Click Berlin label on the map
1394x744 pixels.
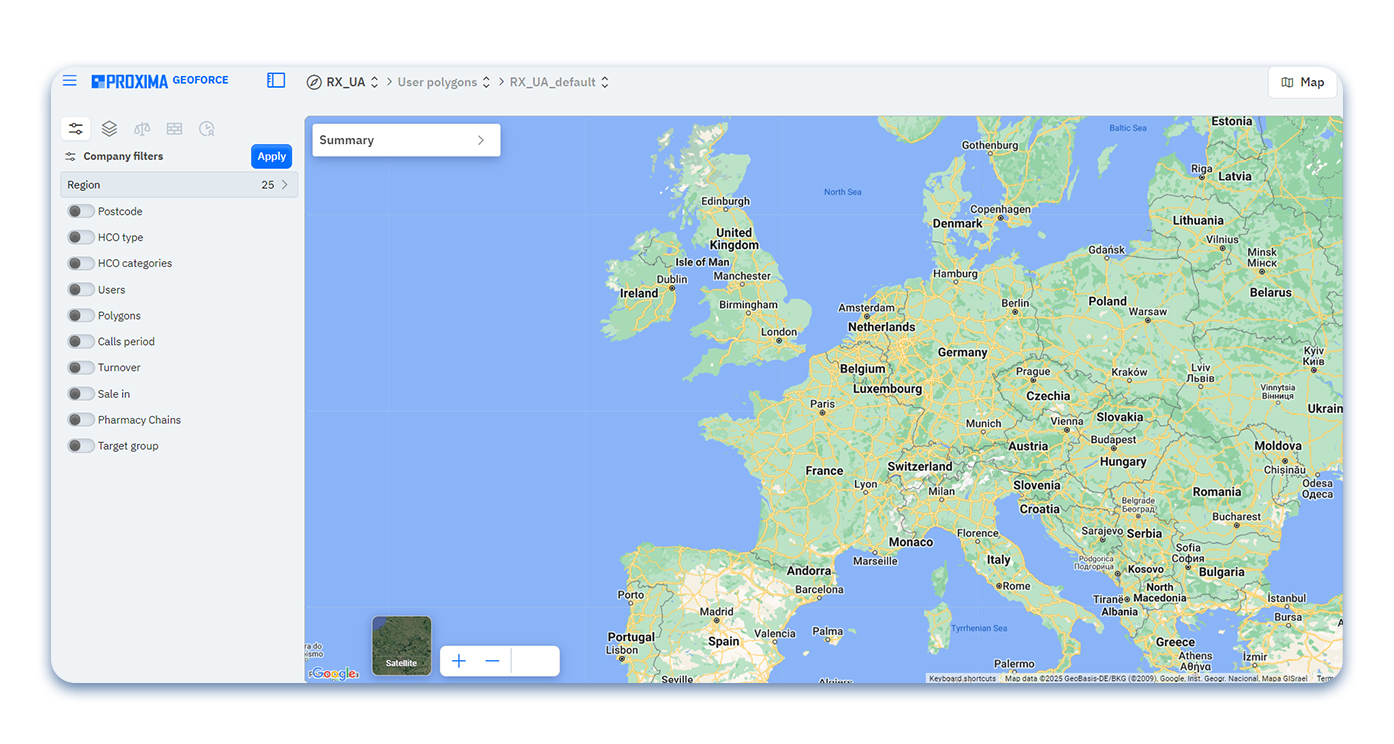[1015, 303]
